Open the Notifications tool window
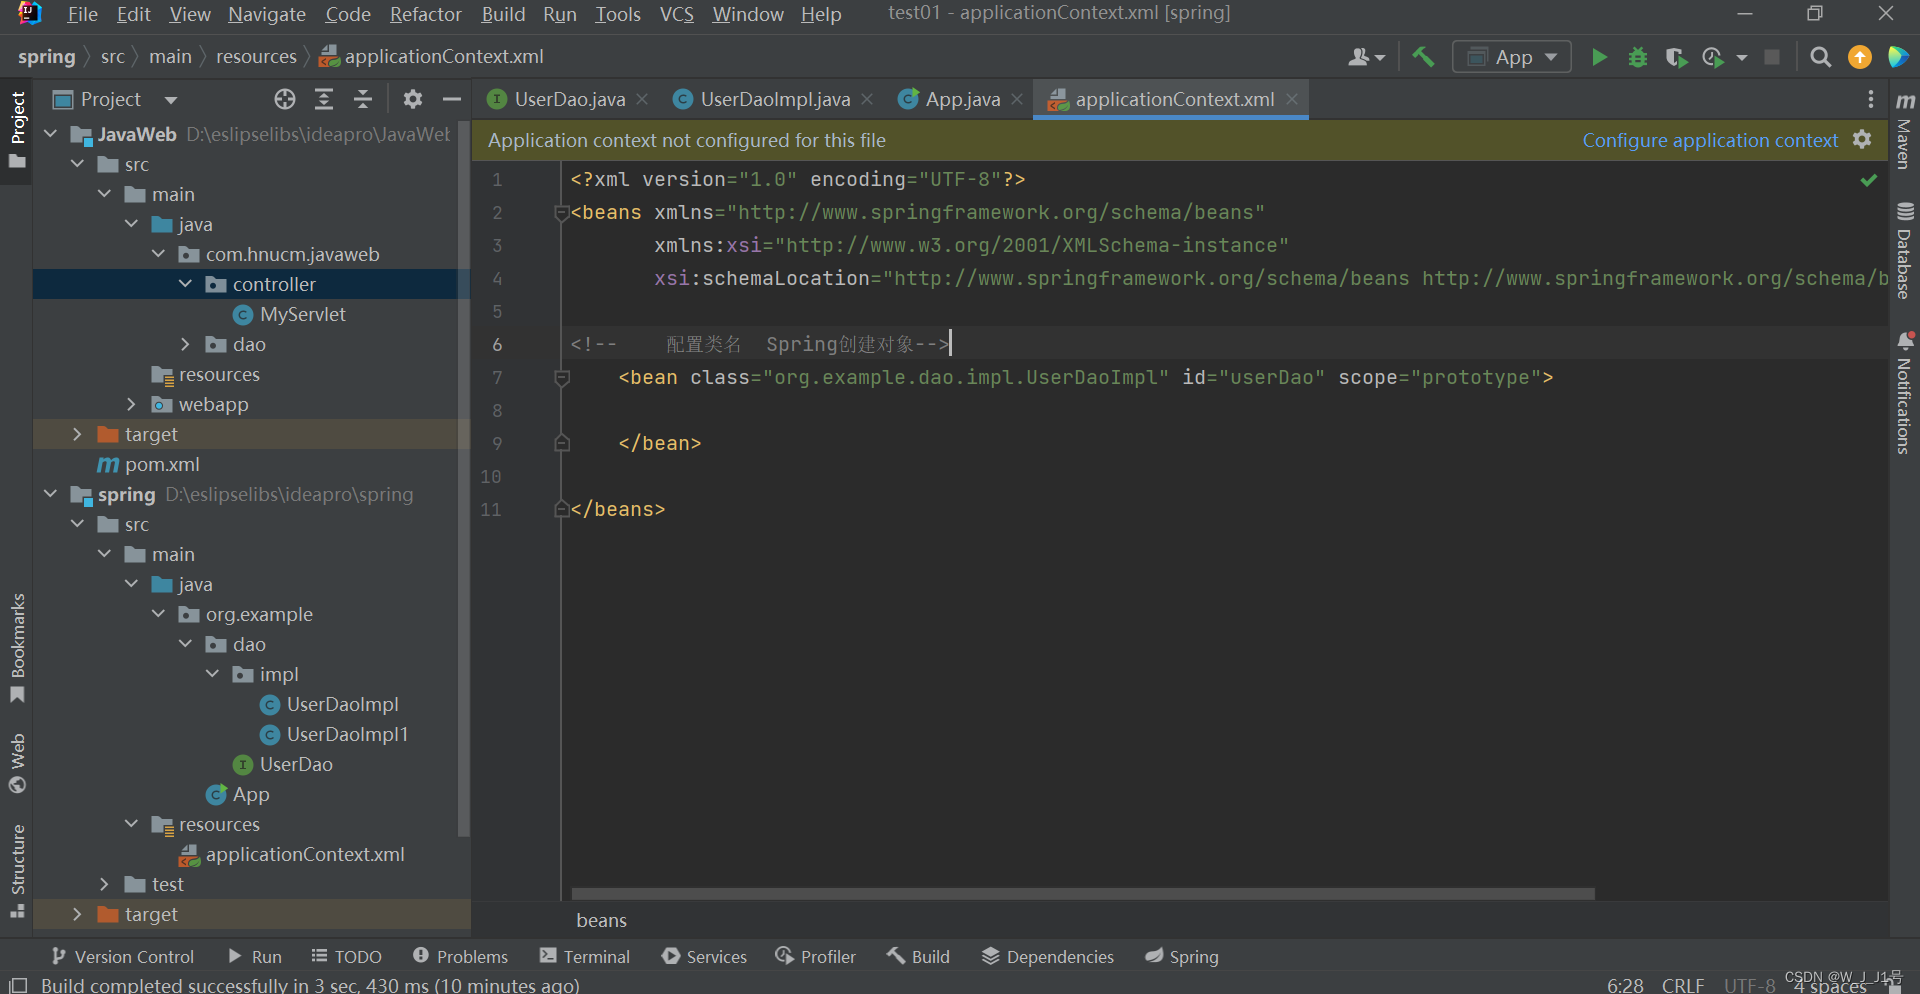The image size is (1920, 994). click(1905, 393)
